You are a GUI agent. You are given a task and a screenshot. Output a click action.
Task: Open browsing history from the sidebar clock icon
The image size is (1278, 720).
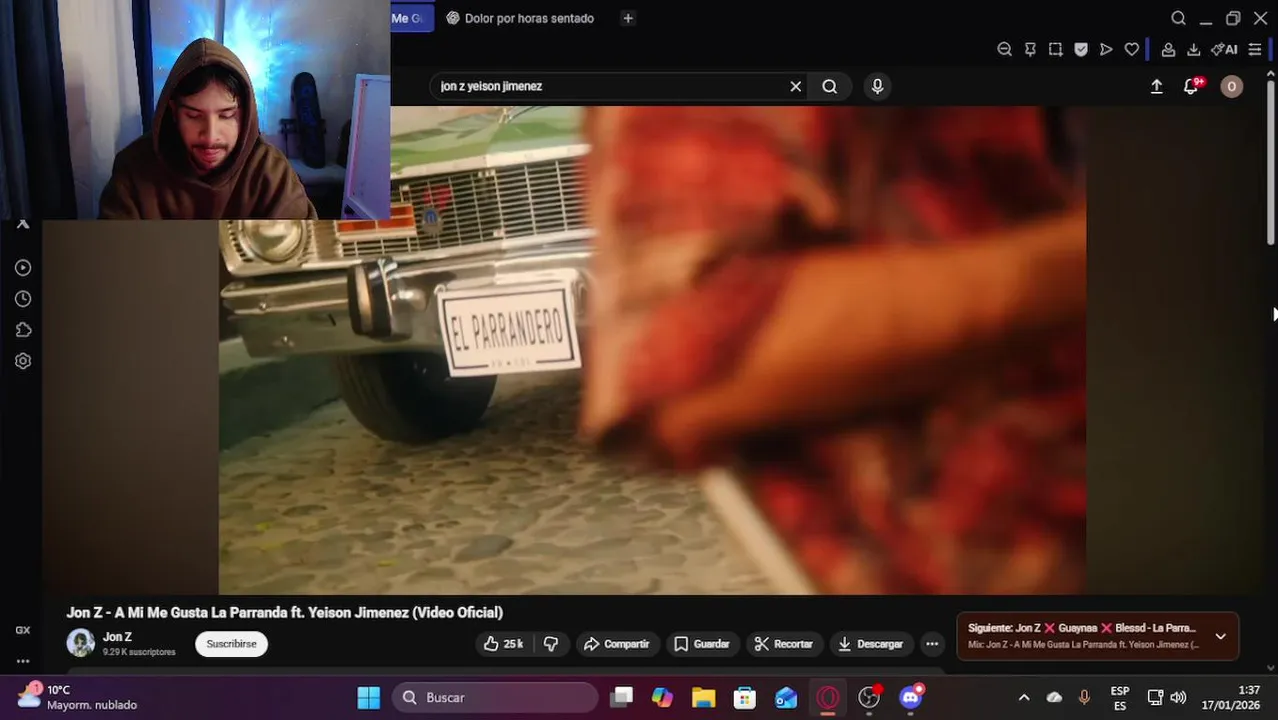pyautogui.click(x=23, y=299)
